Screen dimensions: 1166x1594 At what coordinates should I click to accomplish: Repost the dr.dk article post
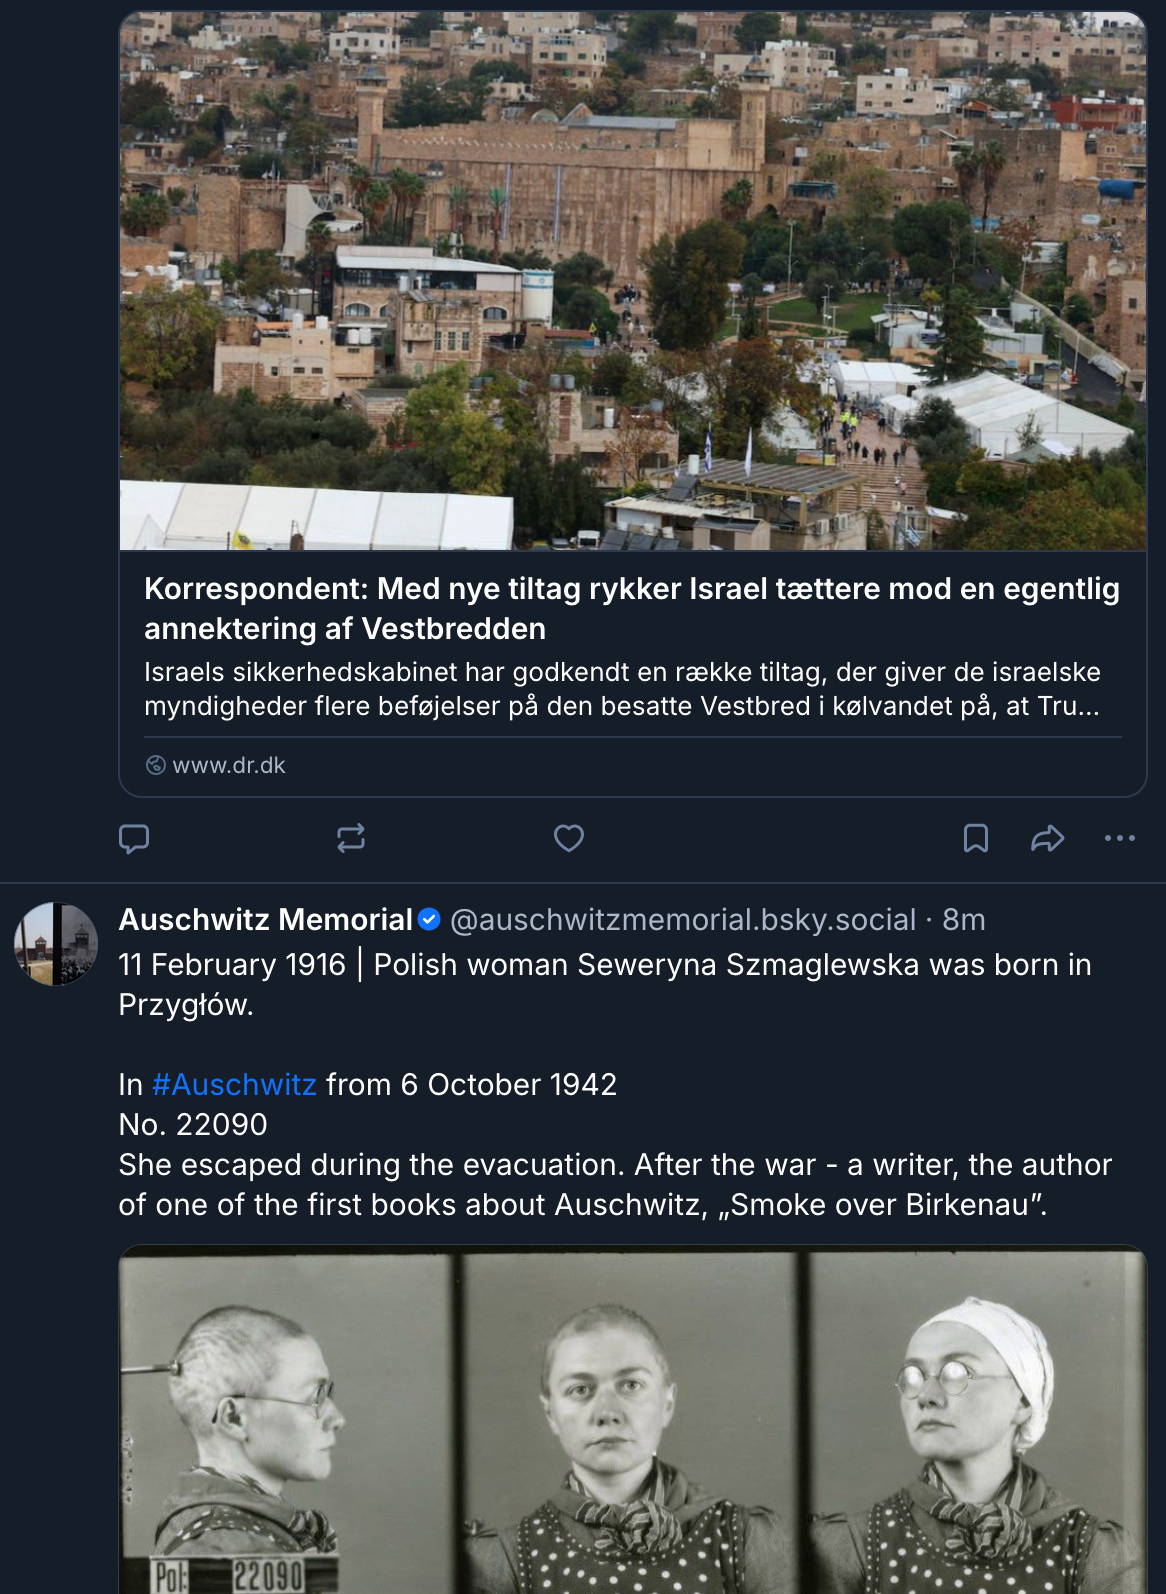[x=351, y=838]
